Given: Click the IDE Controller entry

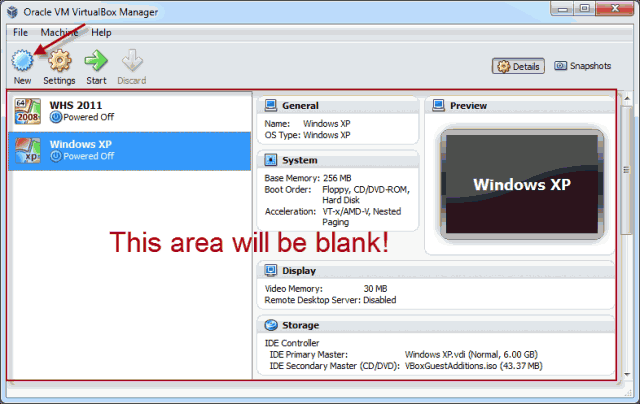Looking at the screenshot, I should point(292,343).
